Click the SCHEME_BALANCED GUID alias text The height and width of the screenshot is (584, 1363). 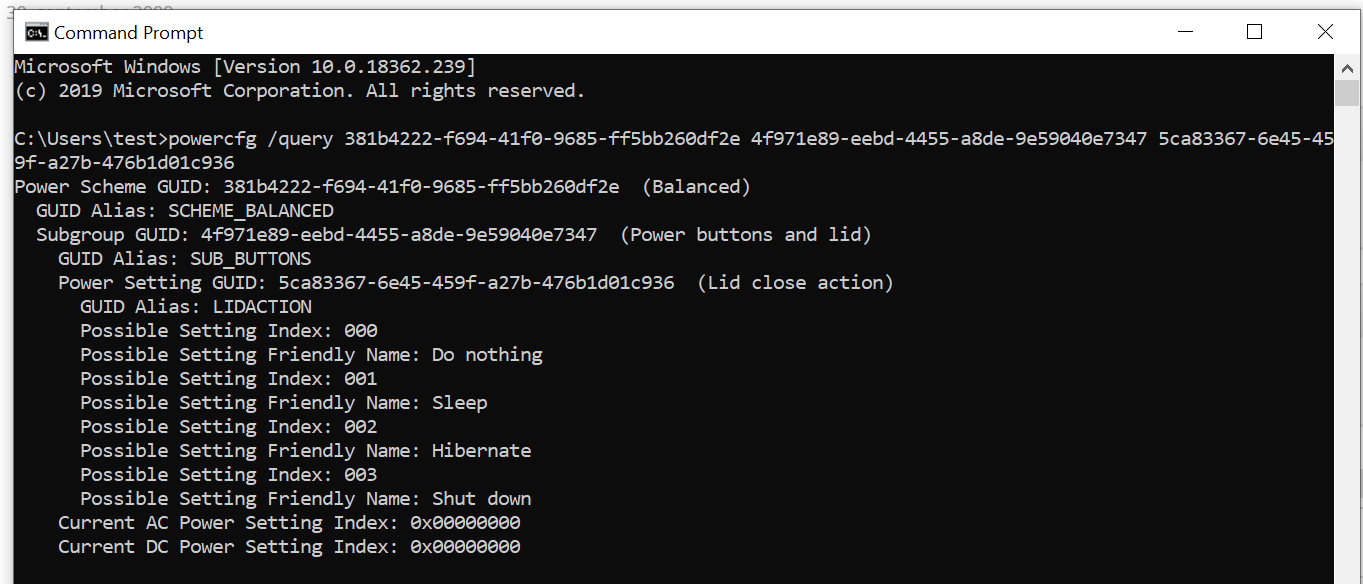tap(251, 211)
